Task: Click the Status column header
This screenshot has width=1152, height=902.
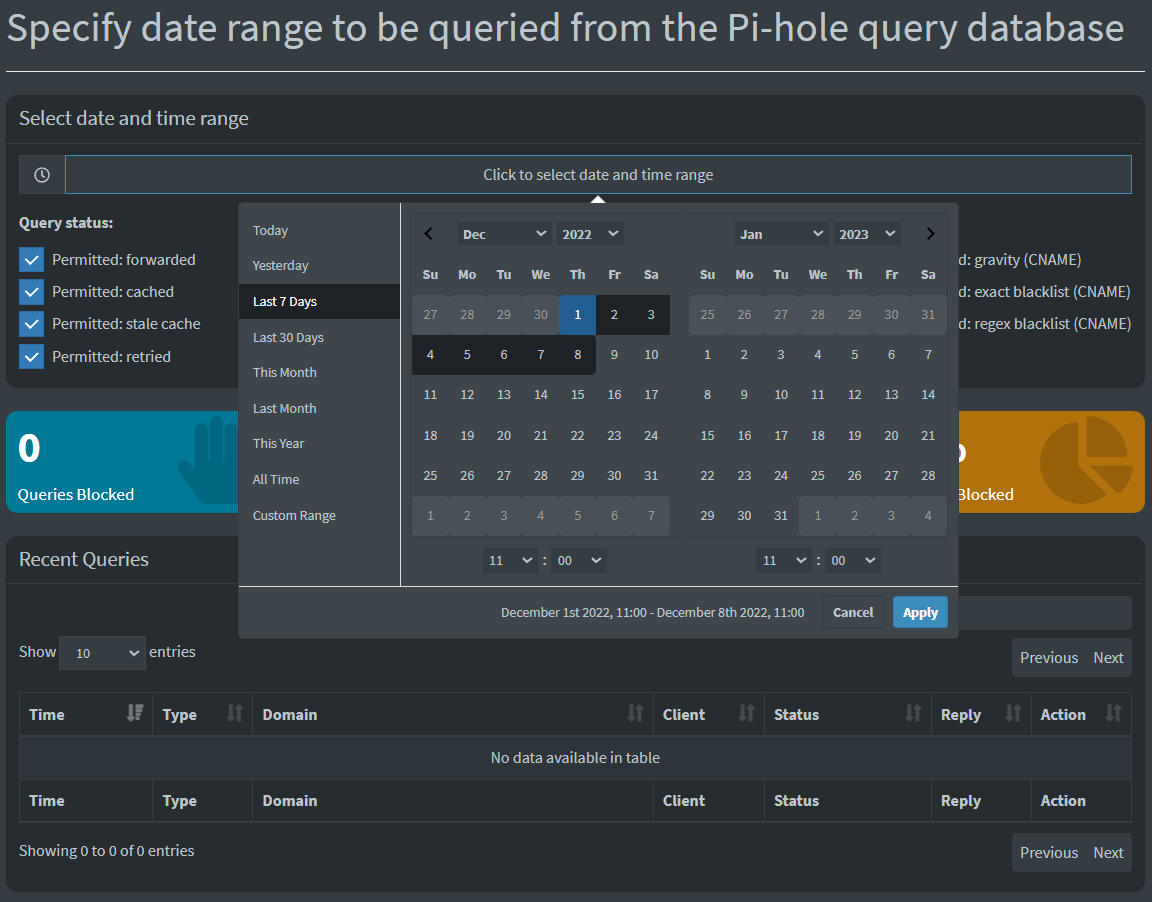Action: coord(848,715)
